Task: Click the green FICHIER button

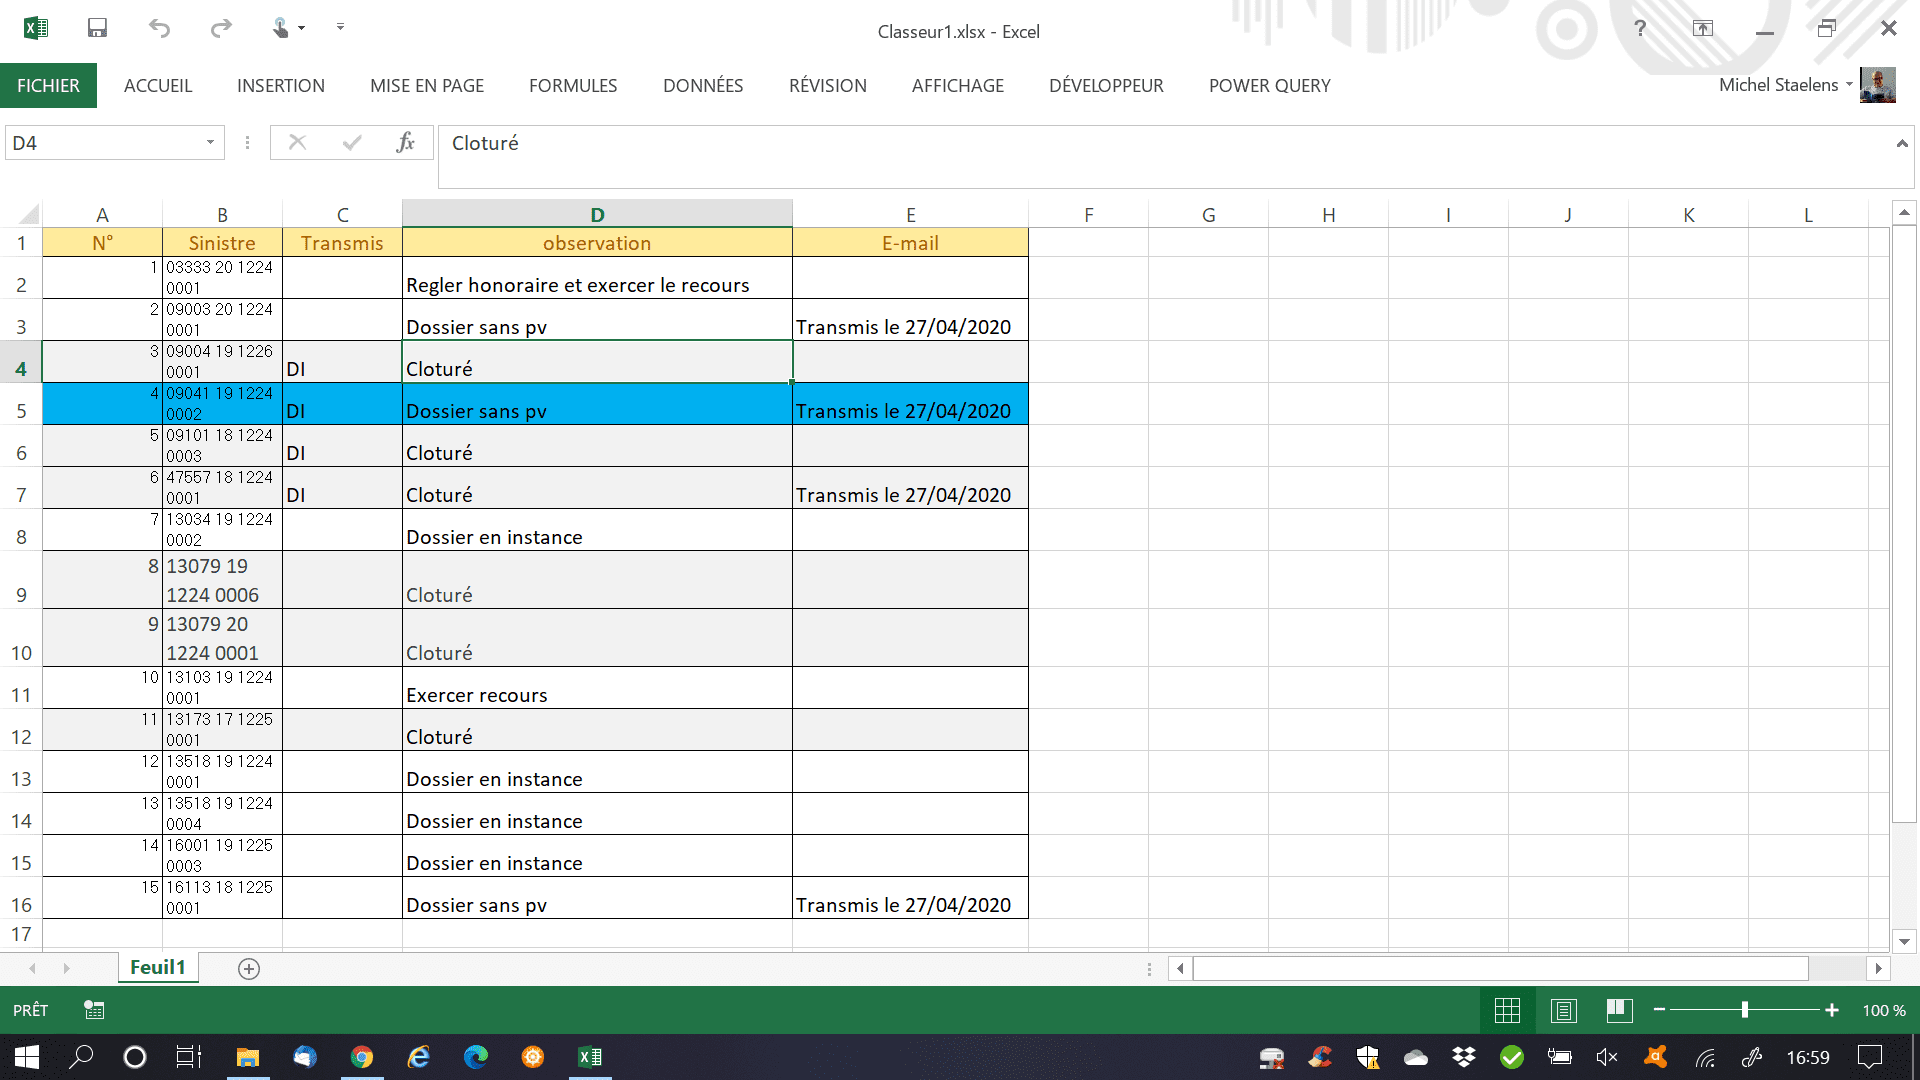Action: point(48,86)
